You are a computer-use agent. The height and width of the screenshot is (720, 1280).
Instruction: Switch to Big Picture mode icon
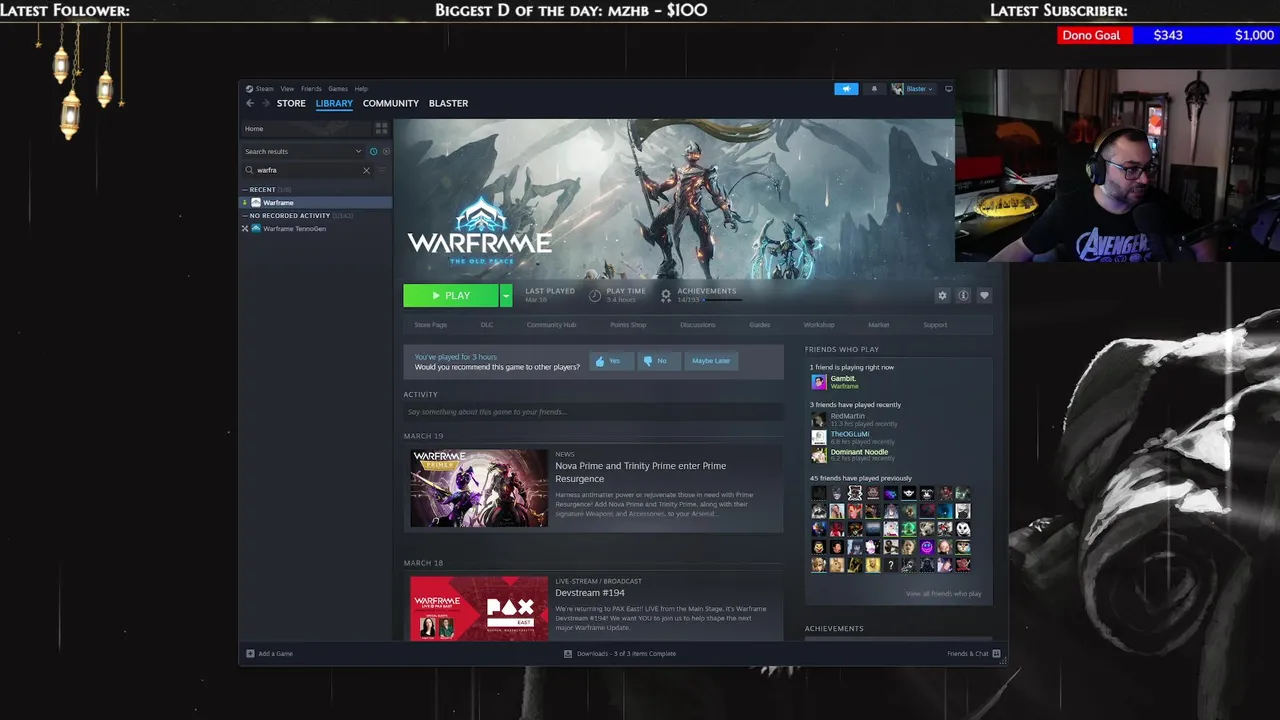[948, 89]
